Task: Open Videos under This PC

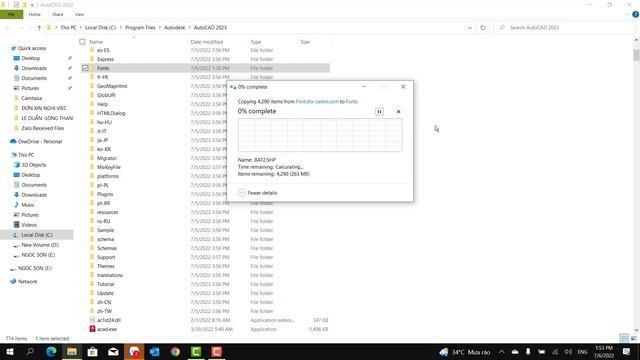Action: tap(29, 225)
